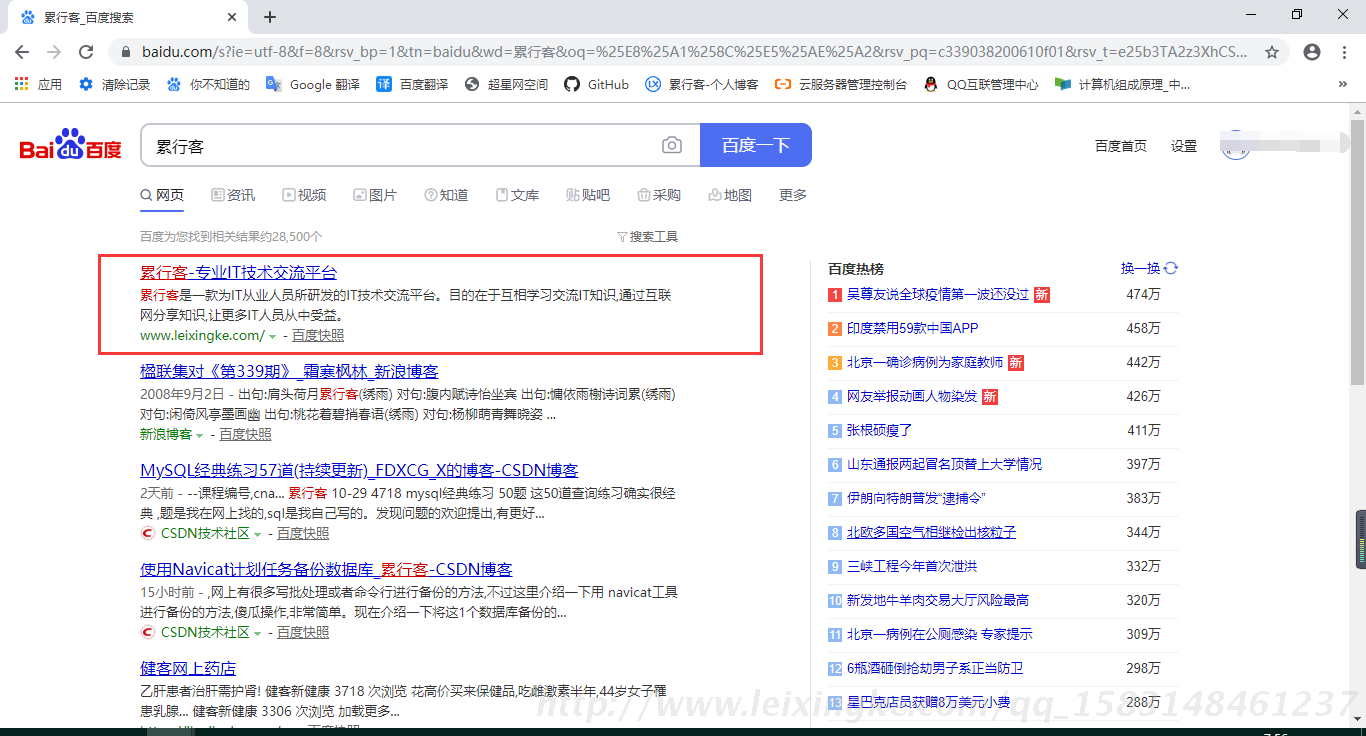
Task: Switch to the 地图 tab
Action: tap(730, 195)
